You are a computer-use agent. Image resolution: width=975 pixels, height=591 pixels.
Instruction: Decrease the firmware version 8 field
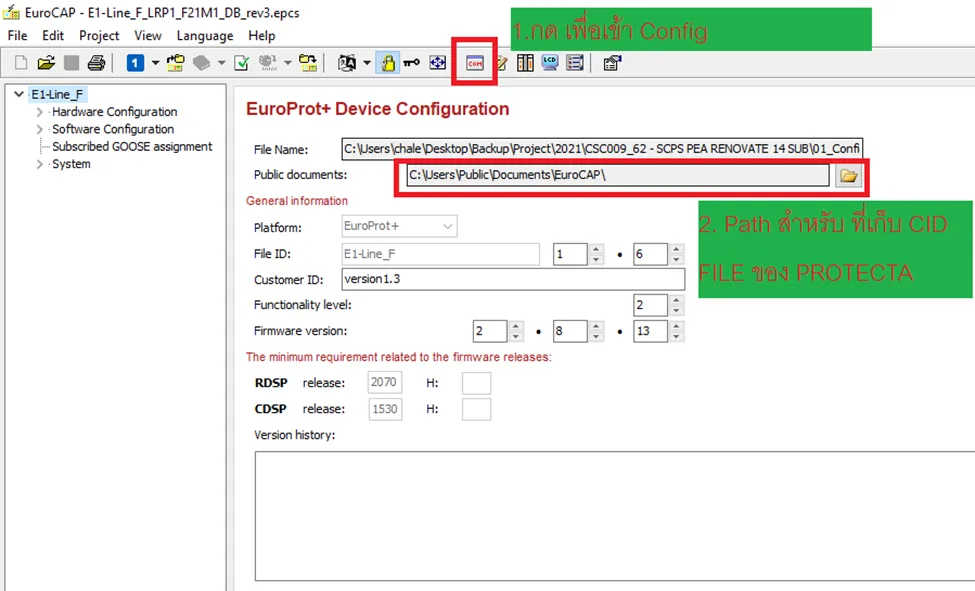[x=596, y=337]
